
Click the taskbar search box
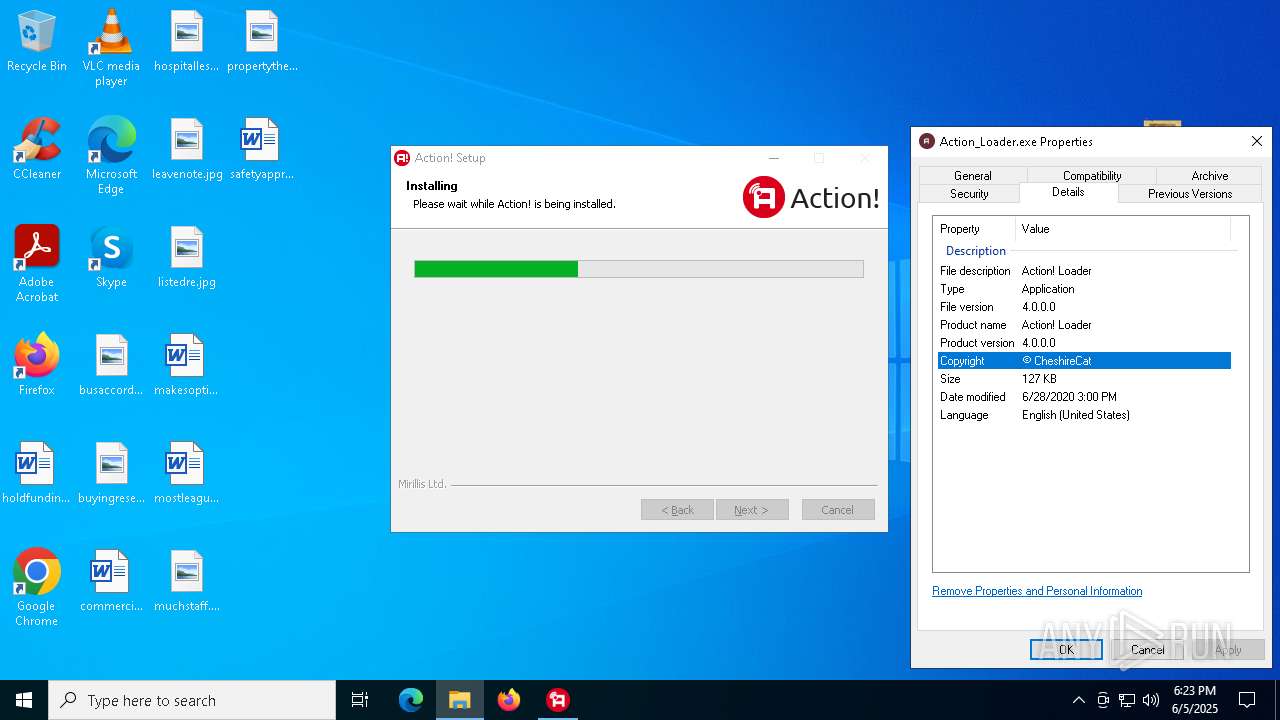point(192,700)
